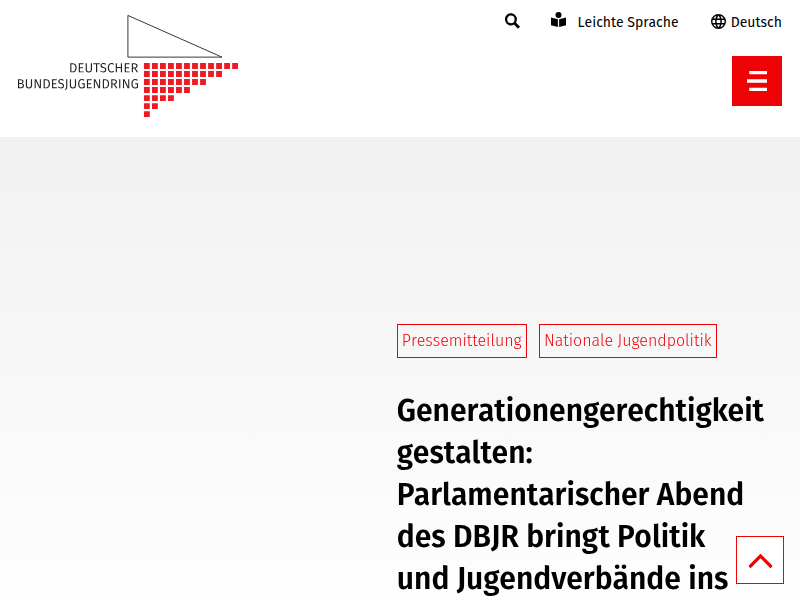The image size is (800, 600).
Task: Click the scroll-to-top arrow button
Action: click(760, 560)
